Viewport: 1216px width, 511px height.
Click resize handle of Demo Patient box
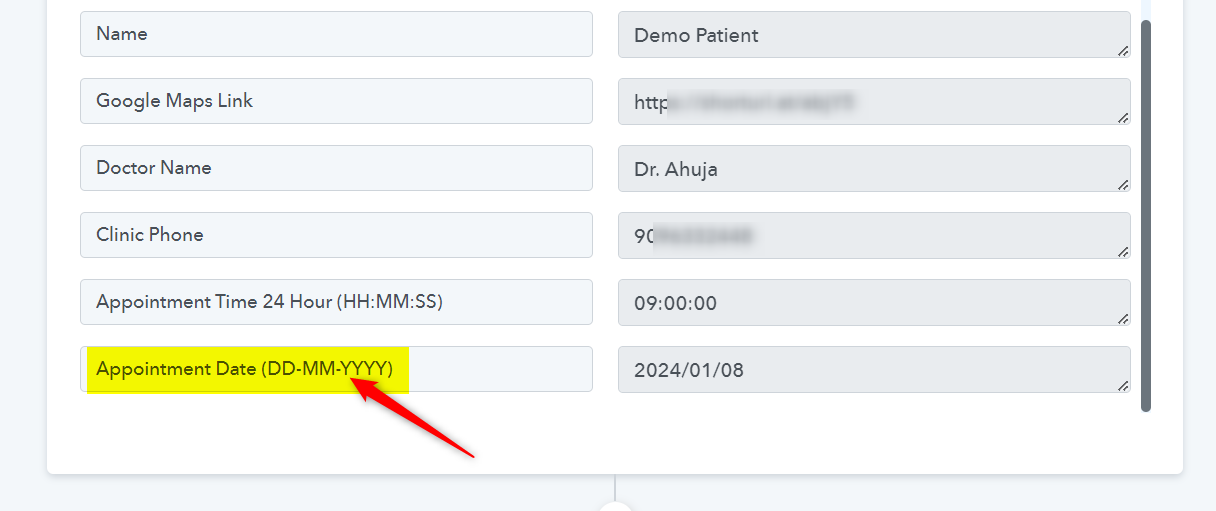coord(1123,50)
